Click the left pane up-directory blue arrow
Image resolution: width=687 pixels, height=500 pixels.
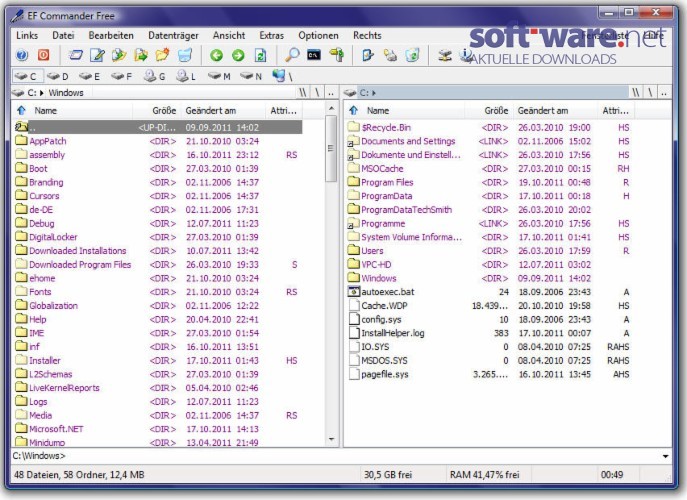point(21,110)
